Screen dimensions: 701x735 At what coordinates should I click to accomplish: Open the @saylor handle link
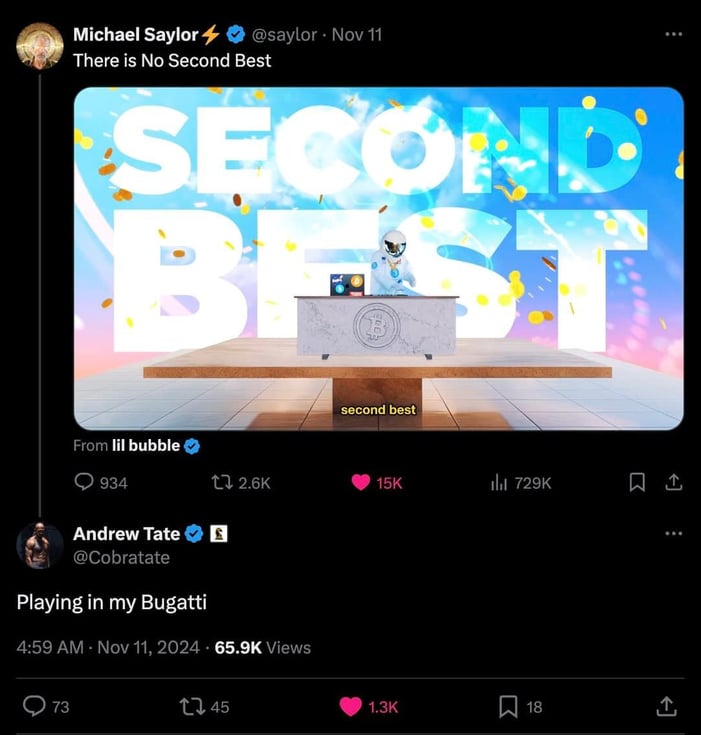coord(284,35)
